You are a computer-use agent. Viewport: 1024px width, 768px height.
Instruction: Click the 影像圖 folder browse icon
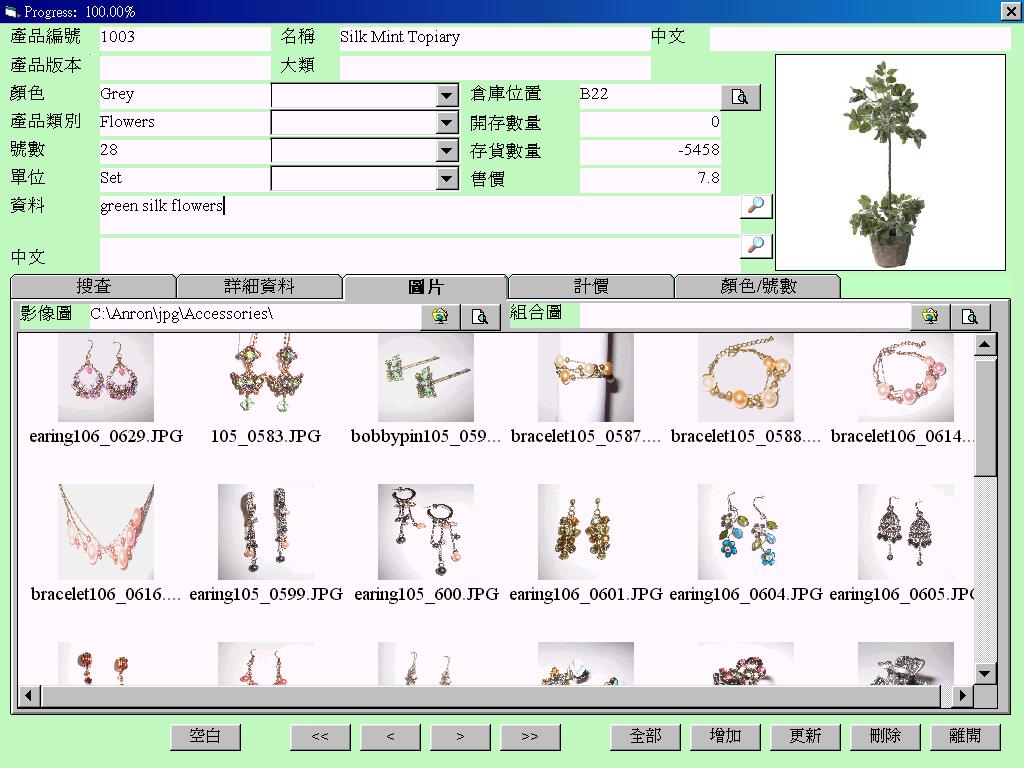[440, 317]
